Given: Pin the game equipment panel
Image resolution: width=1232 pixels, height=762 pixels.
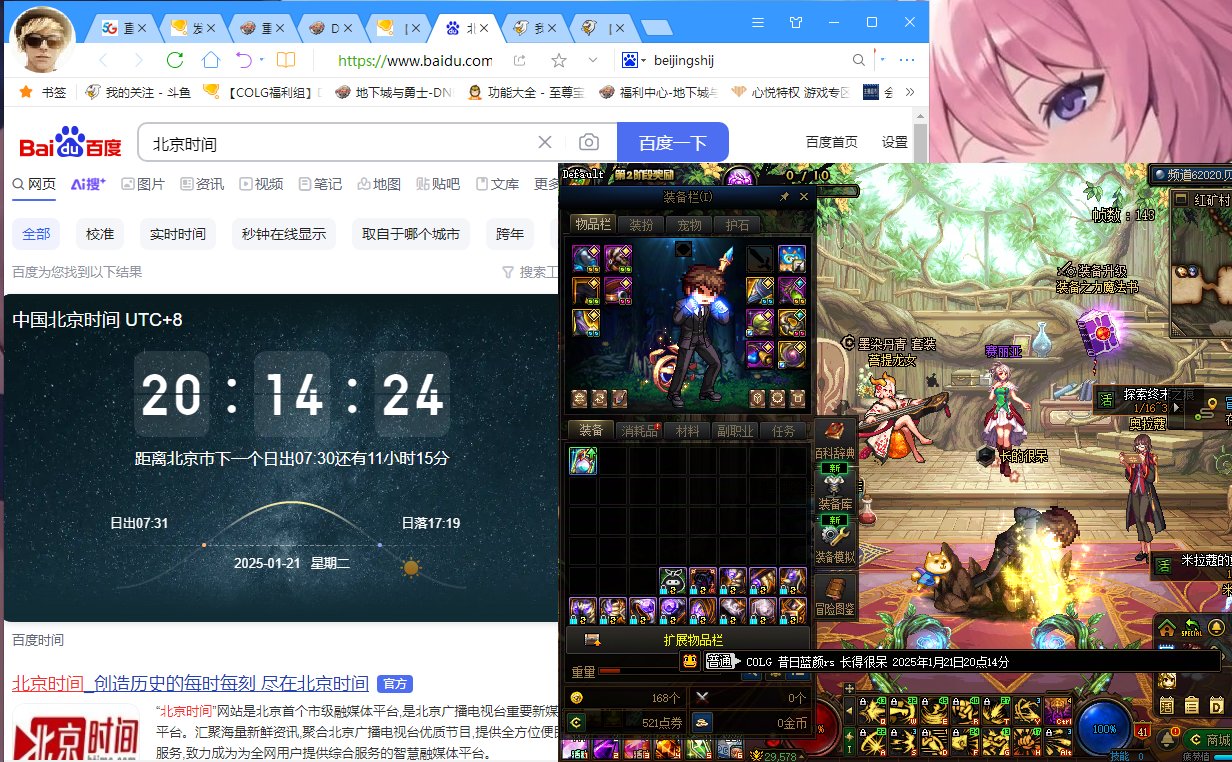Looking at the screenshot, I should pyautogui.click(x=784, y=197).
